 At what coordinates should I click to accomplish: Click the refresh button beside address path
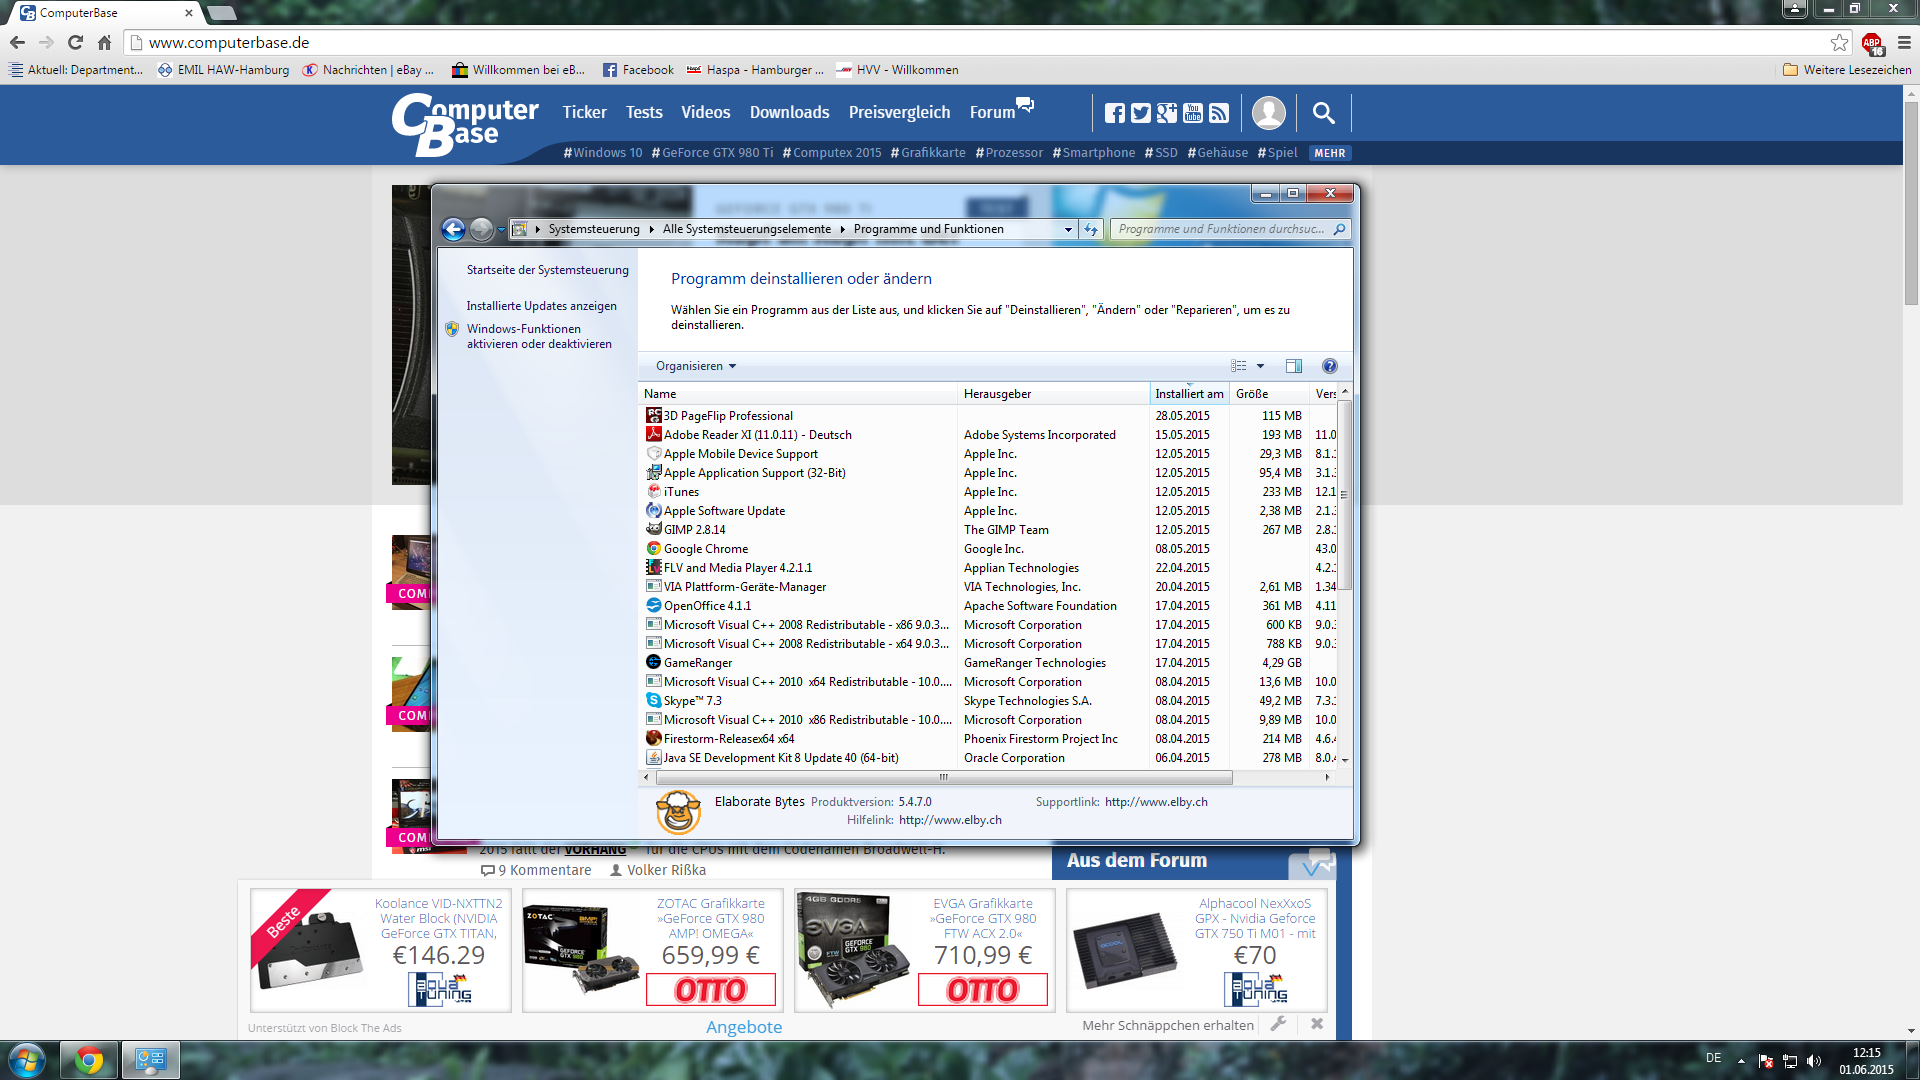1091,229
